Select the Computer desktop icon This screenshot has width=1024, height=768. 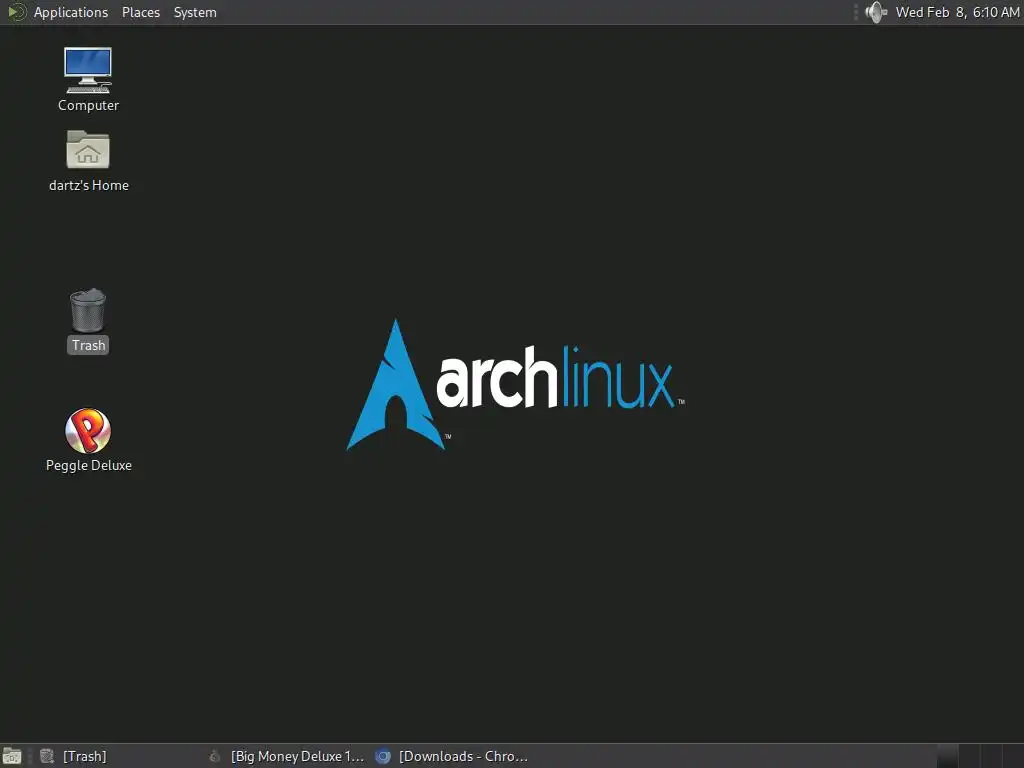88,70
